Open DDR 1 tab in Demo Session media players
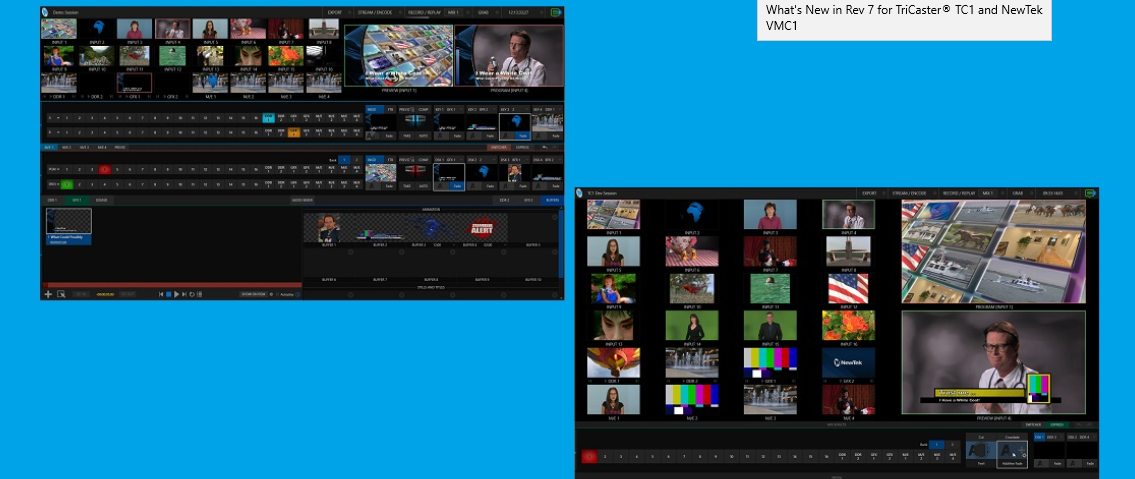 click(x=52, y=200)
